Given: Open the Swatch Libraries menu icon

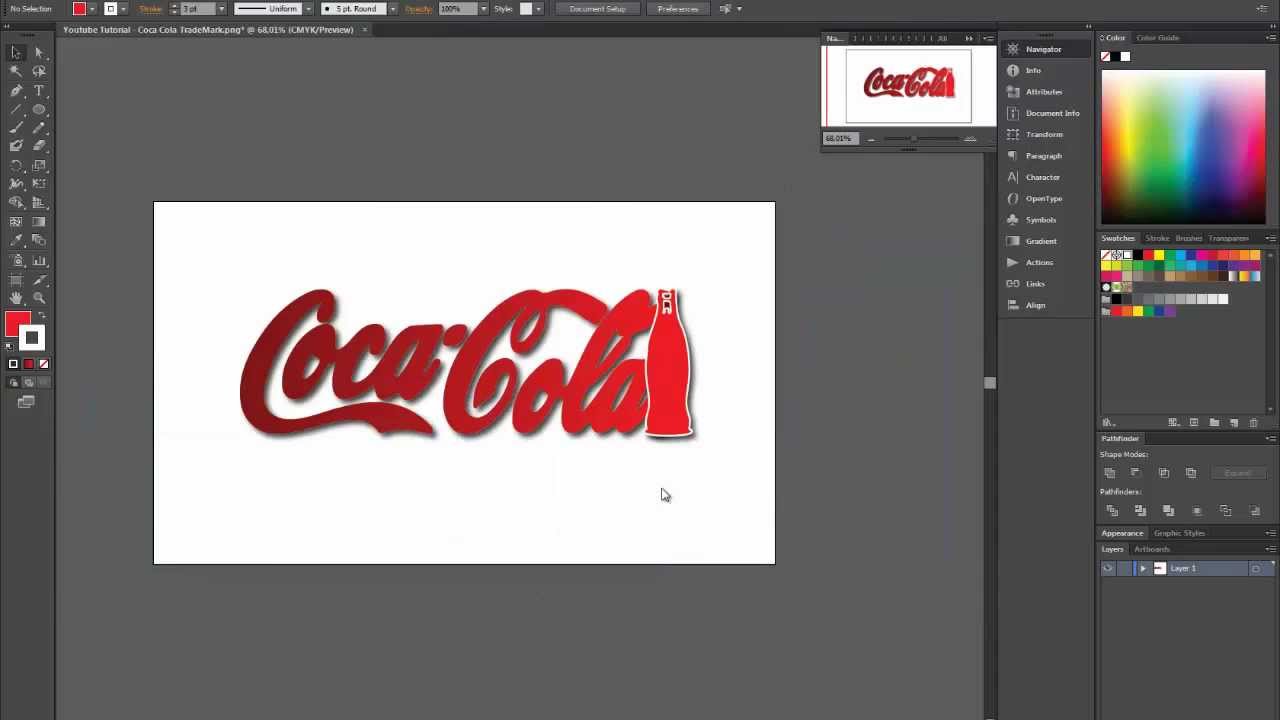Looking at the screenshot, I should [1108, 423].
